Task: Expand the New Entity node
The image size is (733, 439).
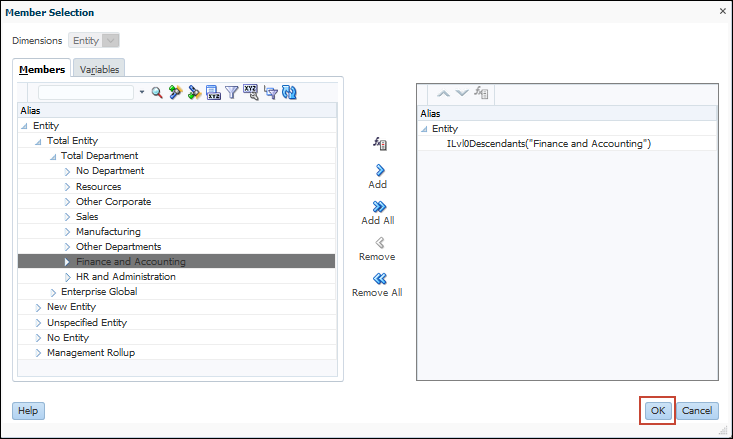Action: click(x=38, y=308)
